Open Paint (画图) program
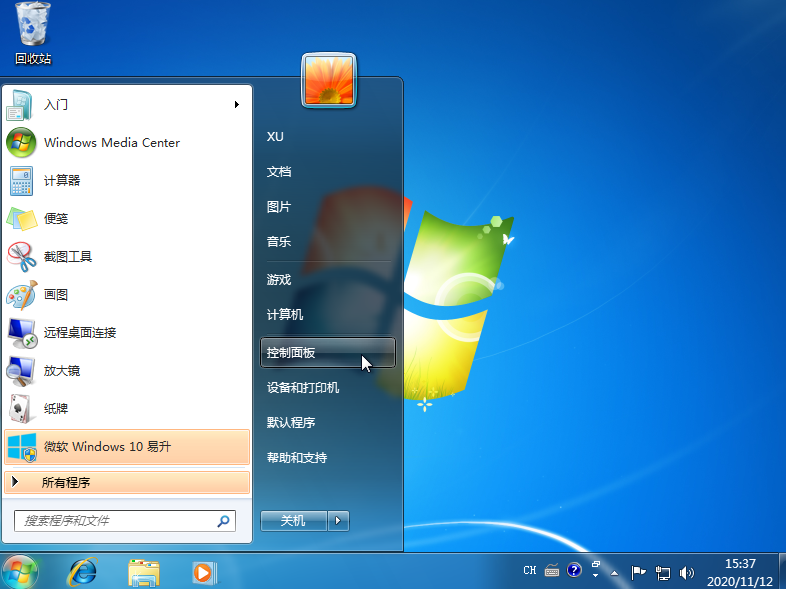This screenshot has height=589, width=786. tap(127, 295)
